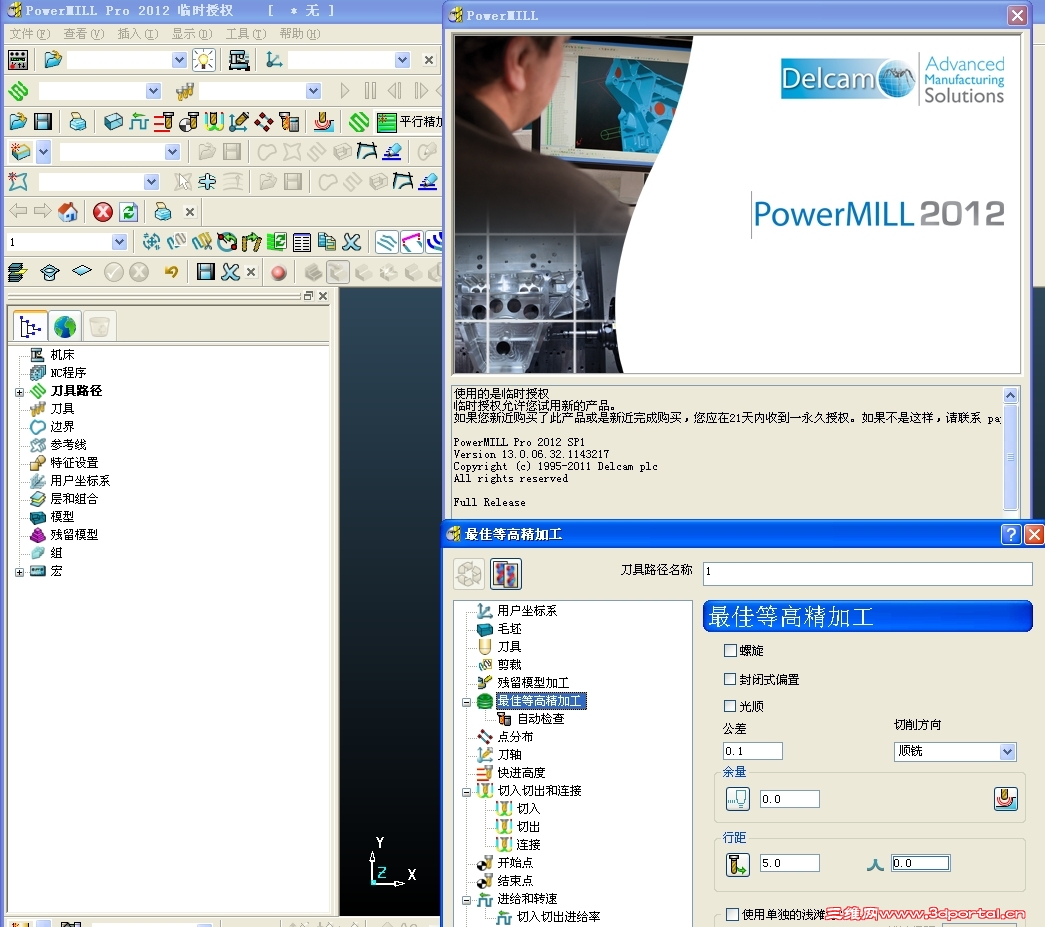The image size is (1045, 927).
Task: Enable the 封闭式偏置 checkbox
Action: click(x=730, y=679)
